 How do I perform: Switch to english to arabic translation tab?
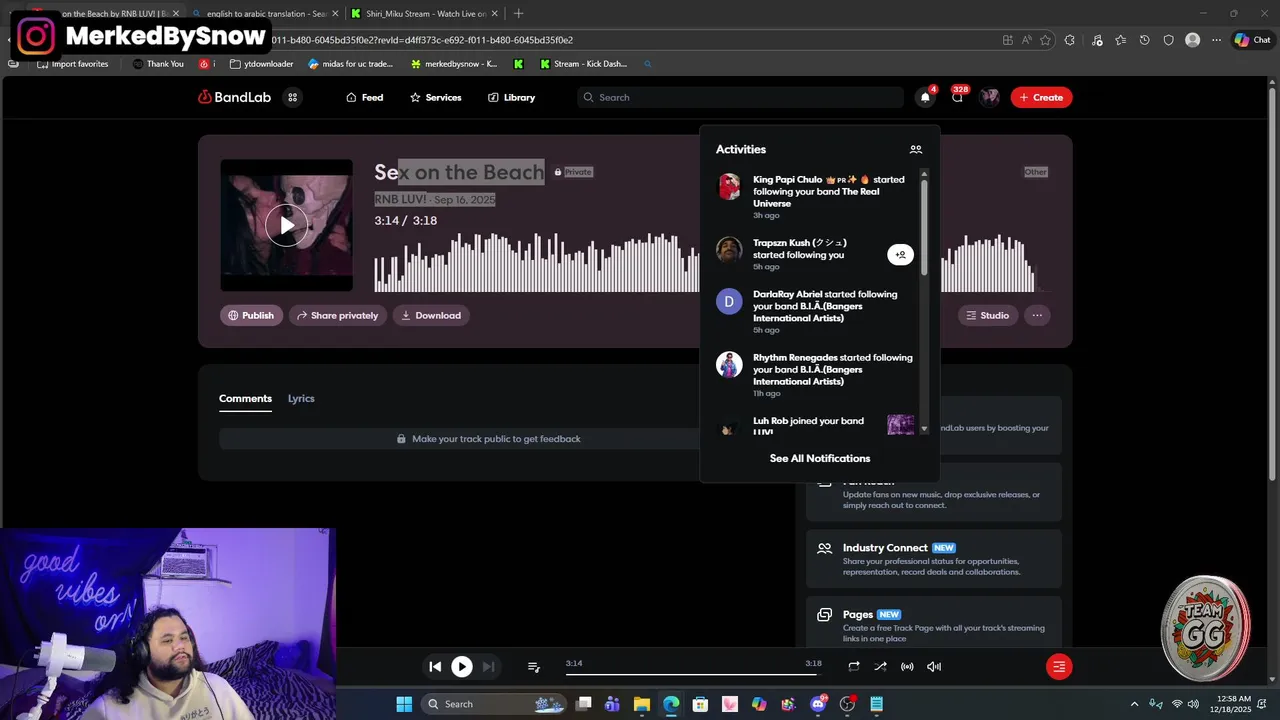click(x=264, y=13)
